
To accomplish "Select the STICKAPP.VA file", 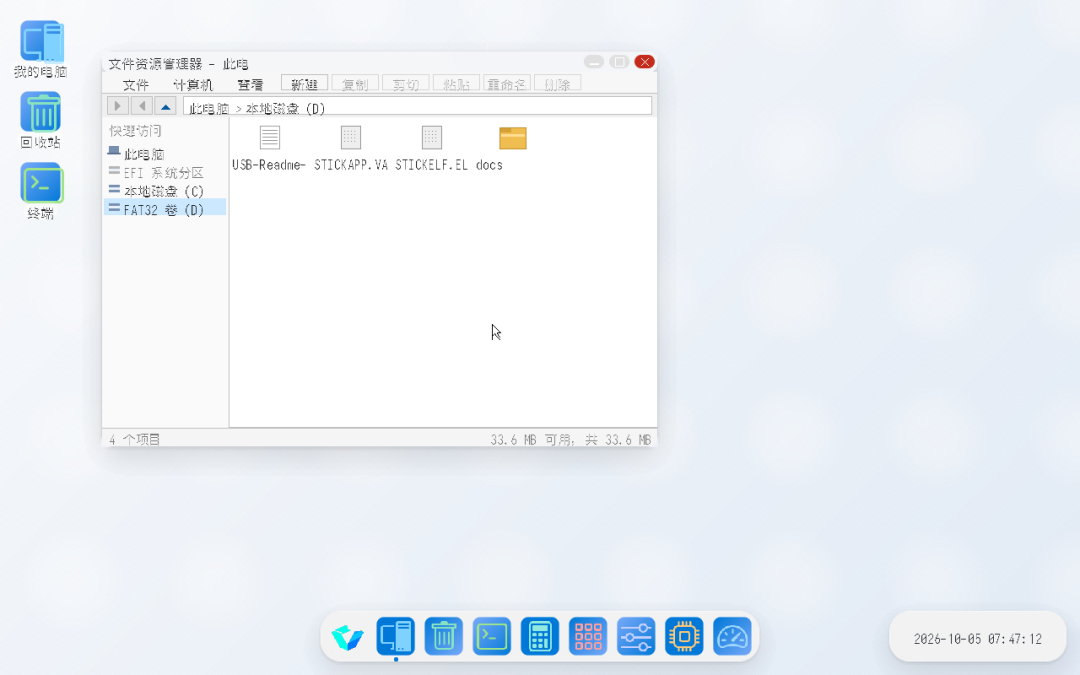I will click(351, 148).
